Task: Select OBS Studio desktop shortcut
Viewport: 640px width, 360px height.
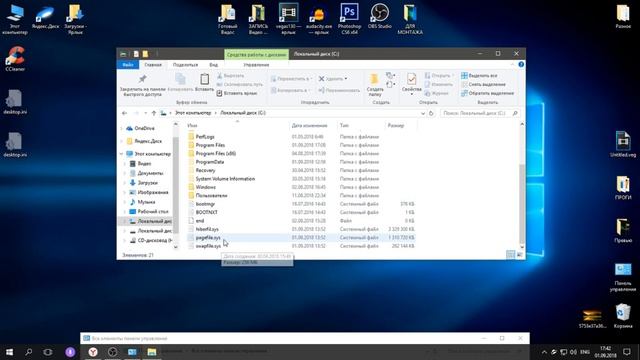Action: pos(380,16)
